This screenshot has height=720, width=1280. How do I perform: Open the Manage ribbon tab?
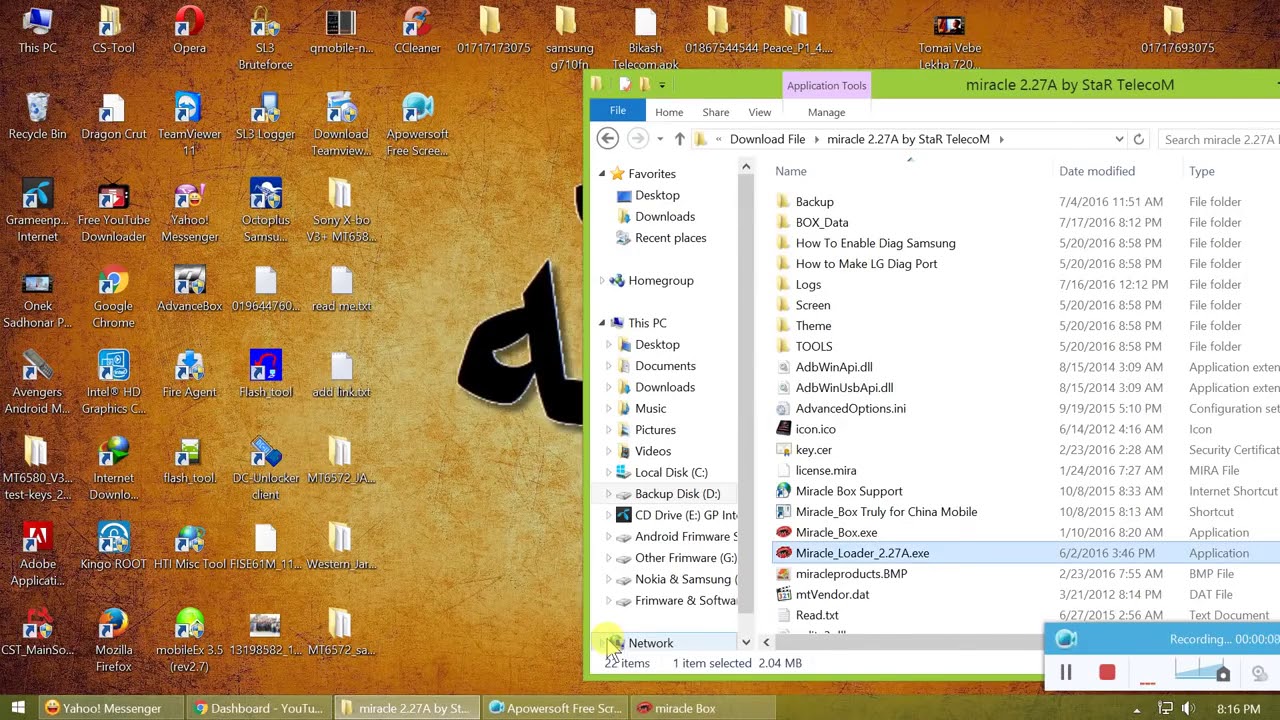(x=826, y=112)
